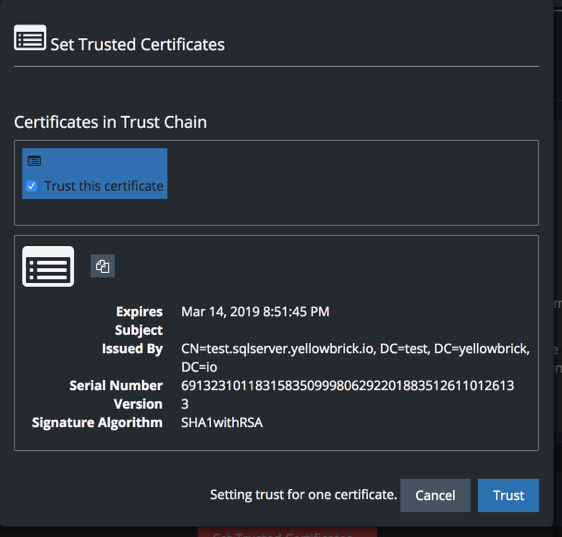This screenshot has width=562, height=537.
Task: Click the Subject field label
Action: coord(139,330)
